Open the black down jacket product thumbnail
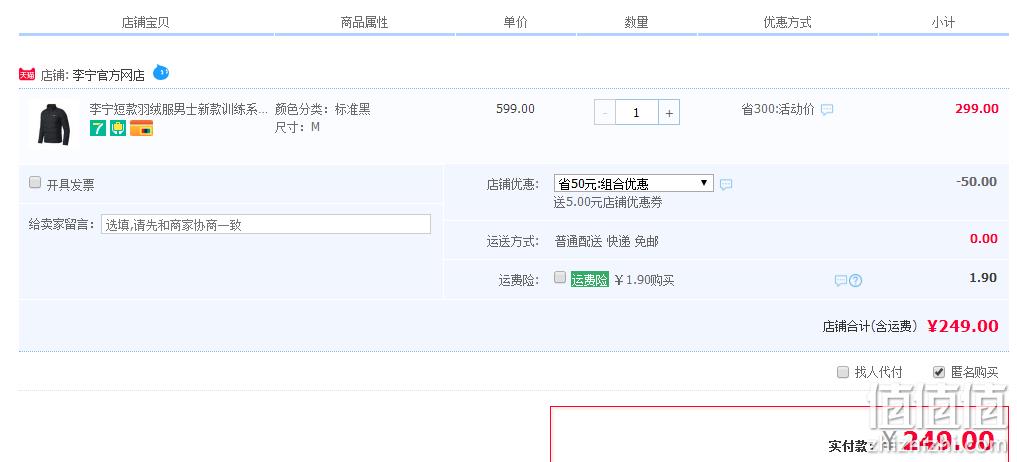 click(54, 125)
